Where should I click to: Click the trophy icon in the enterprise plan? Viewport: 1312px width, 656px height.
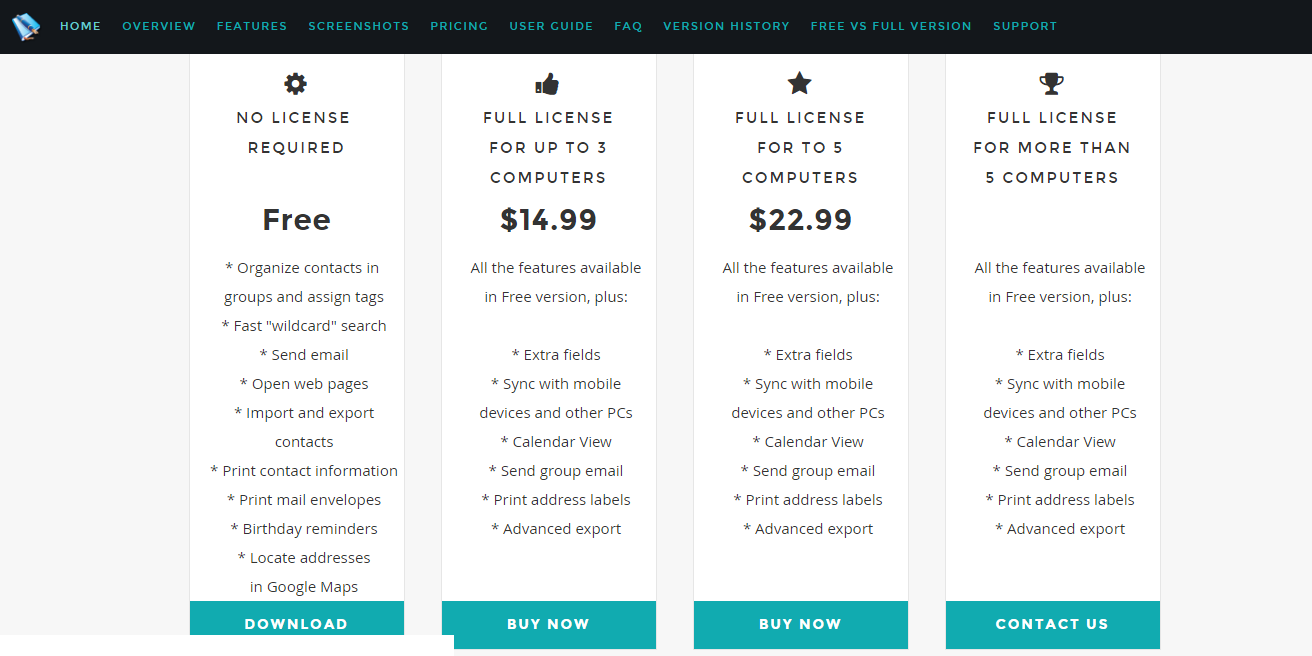[x=1052, y=84]
